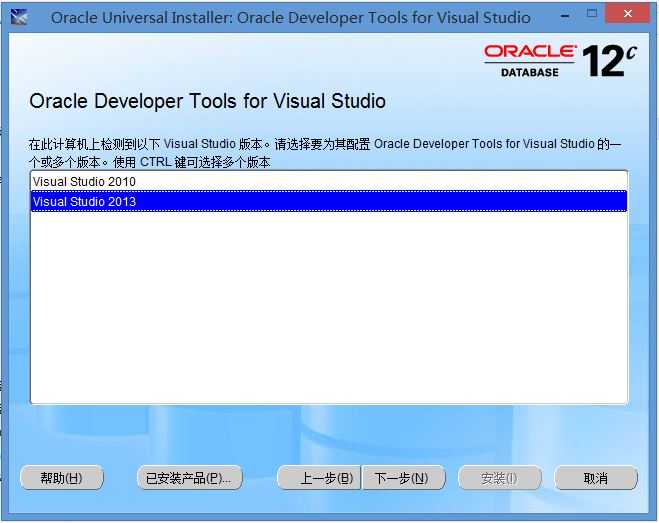Select the highlighted Visual Studio 2013 entry
659x523 pixels.
(329, 201)
